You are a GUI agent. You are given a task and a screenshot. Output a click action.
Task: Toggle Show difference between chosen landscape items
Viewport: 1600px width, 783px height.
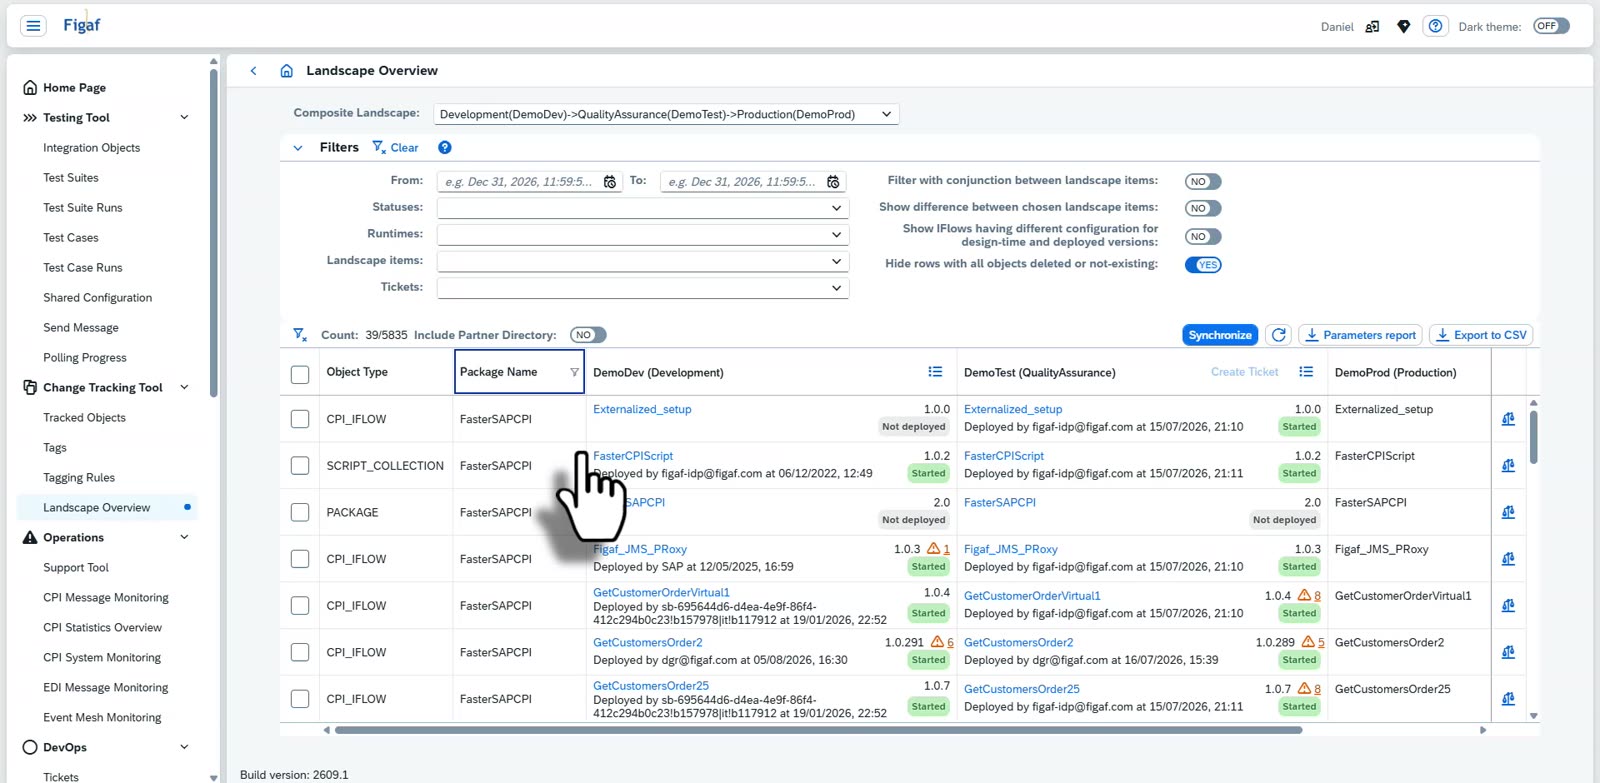point(1203,209)
